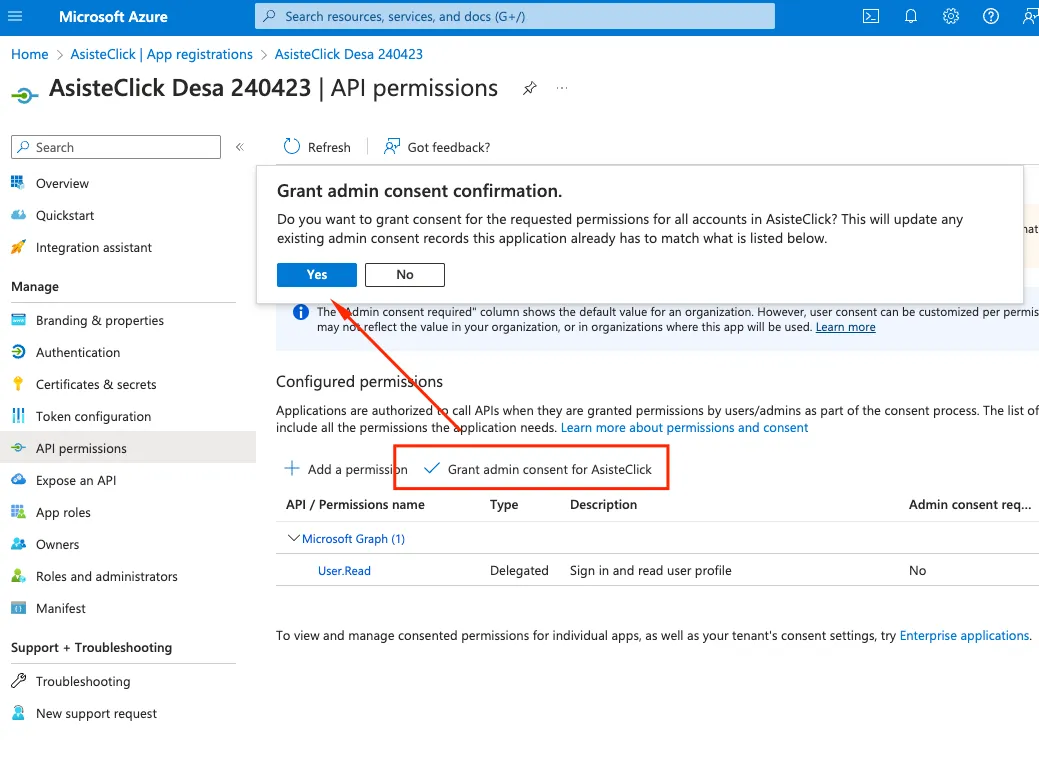Click the Token configuration icon
This screenshot has height=772, width=1039.
coord(18,416)
